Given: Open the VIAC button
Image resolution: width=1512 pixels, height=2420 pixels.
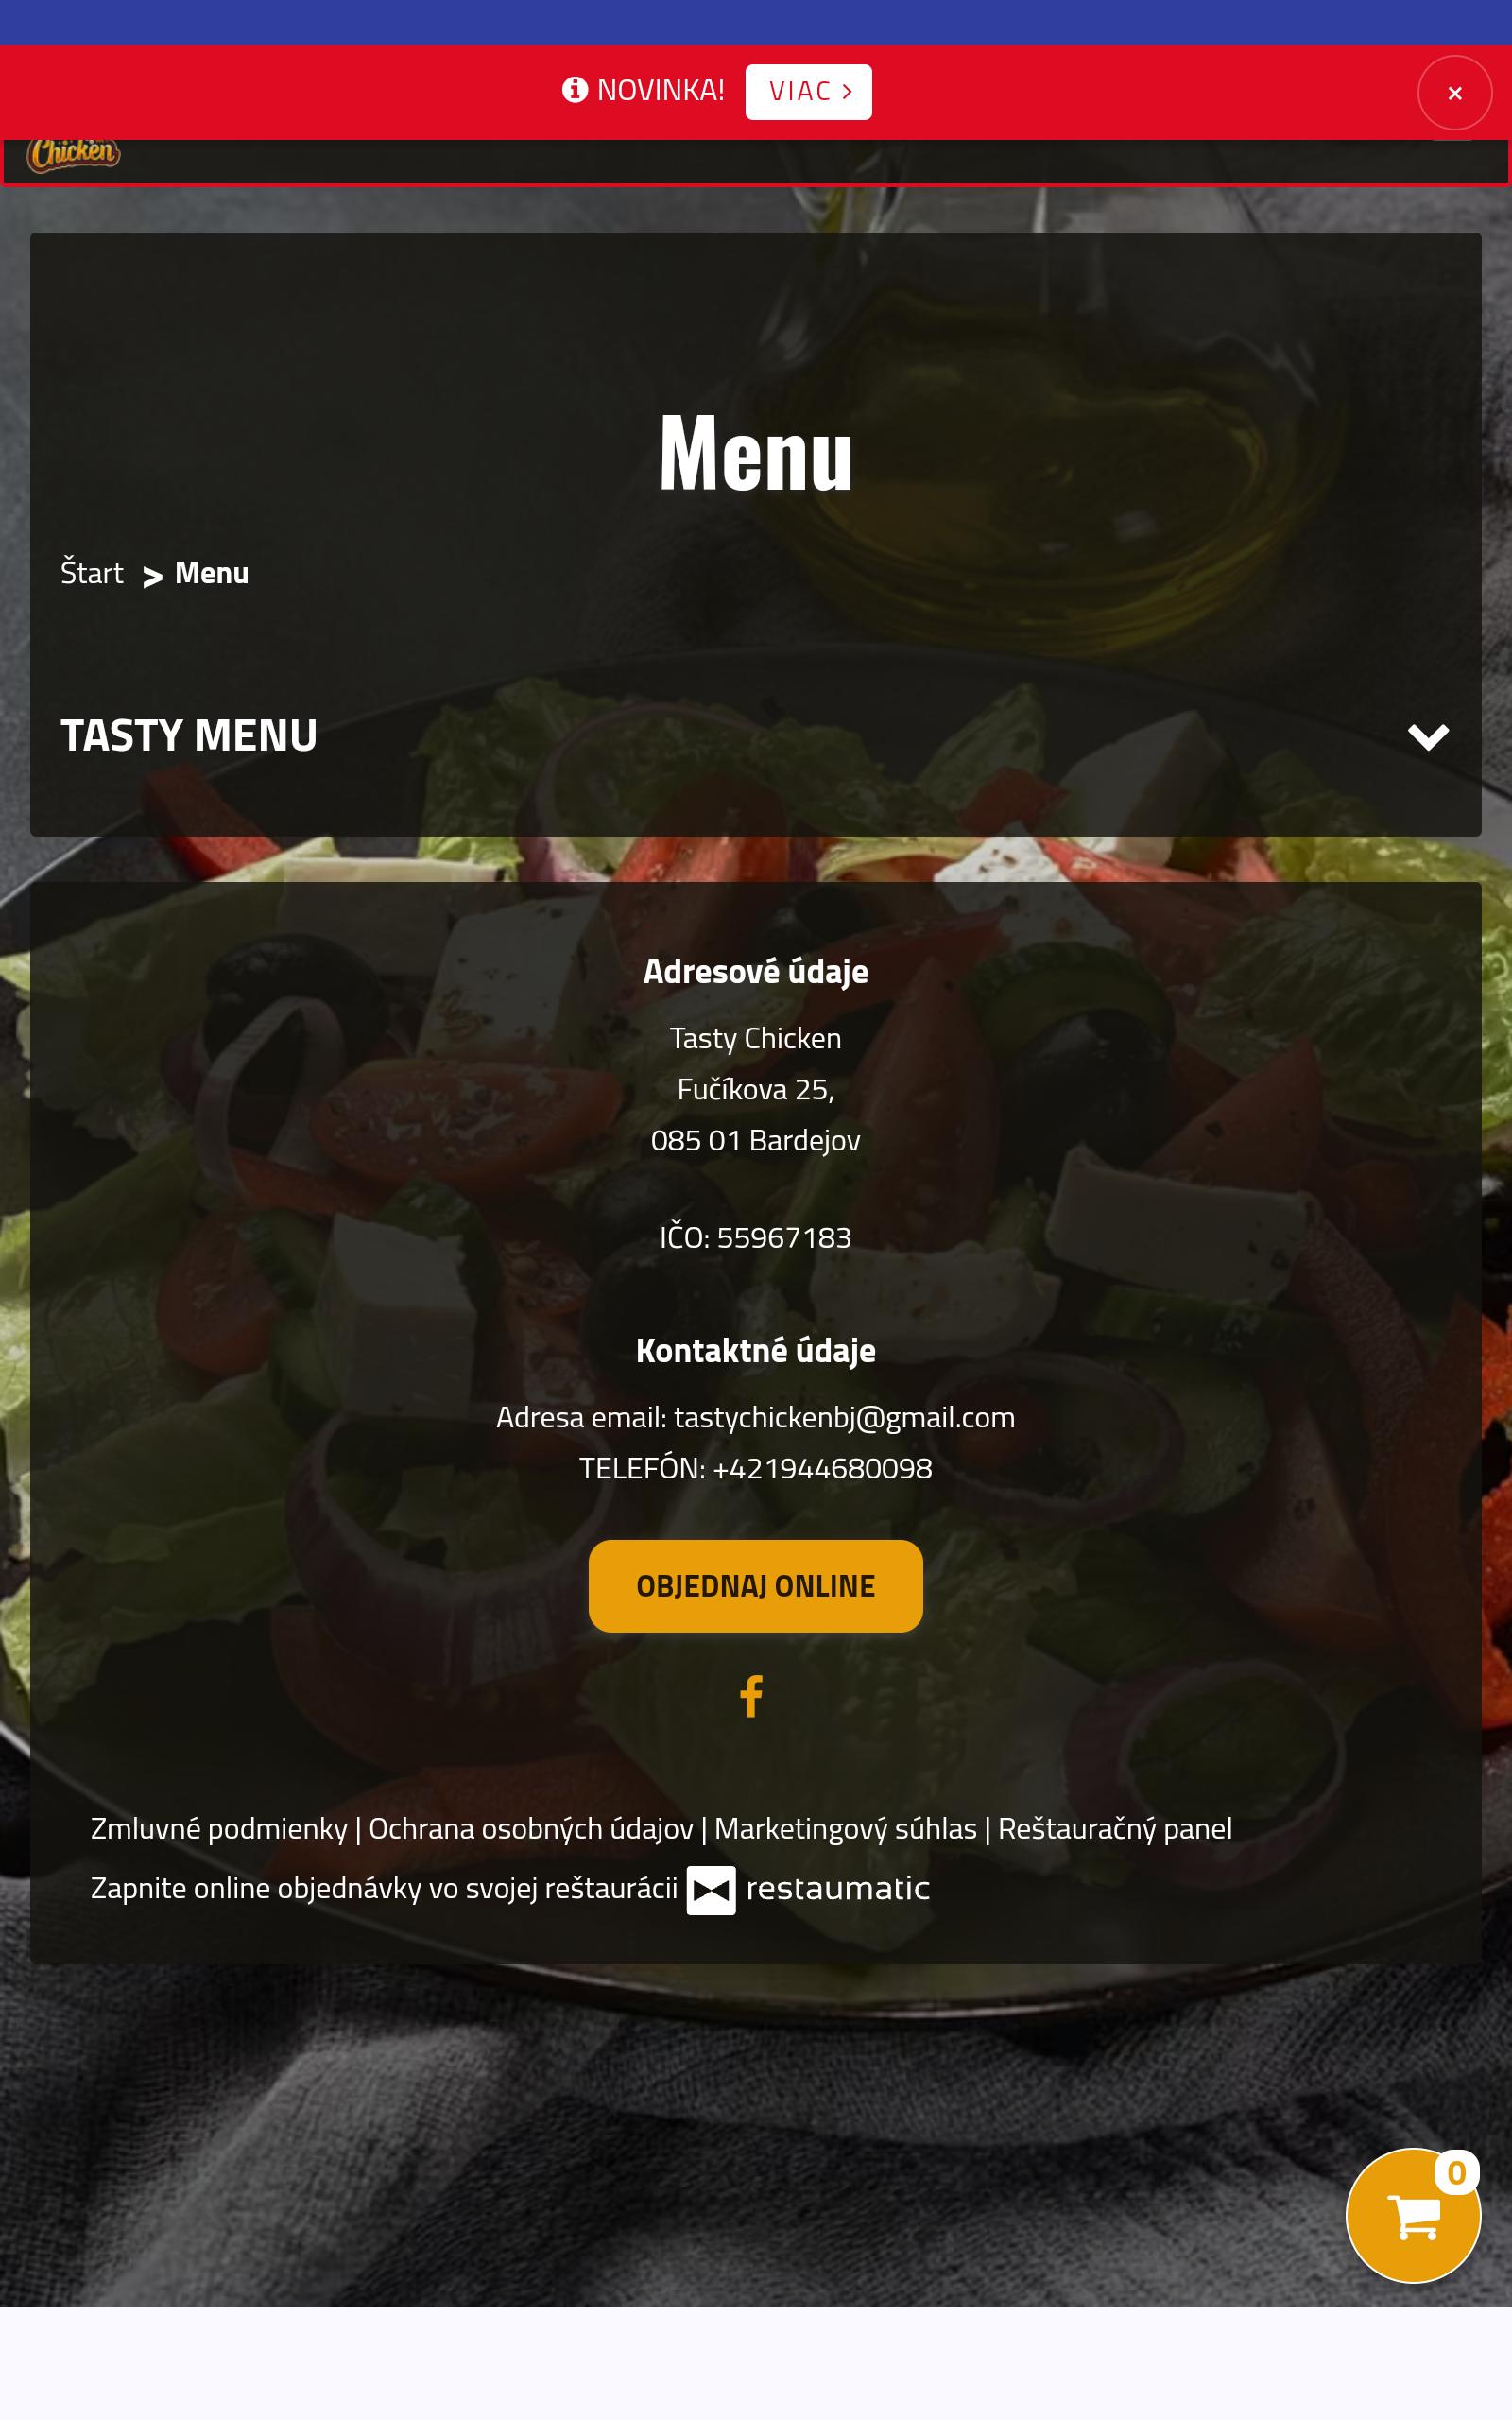Looking at the screenshot, I should [x=809, y=92].
